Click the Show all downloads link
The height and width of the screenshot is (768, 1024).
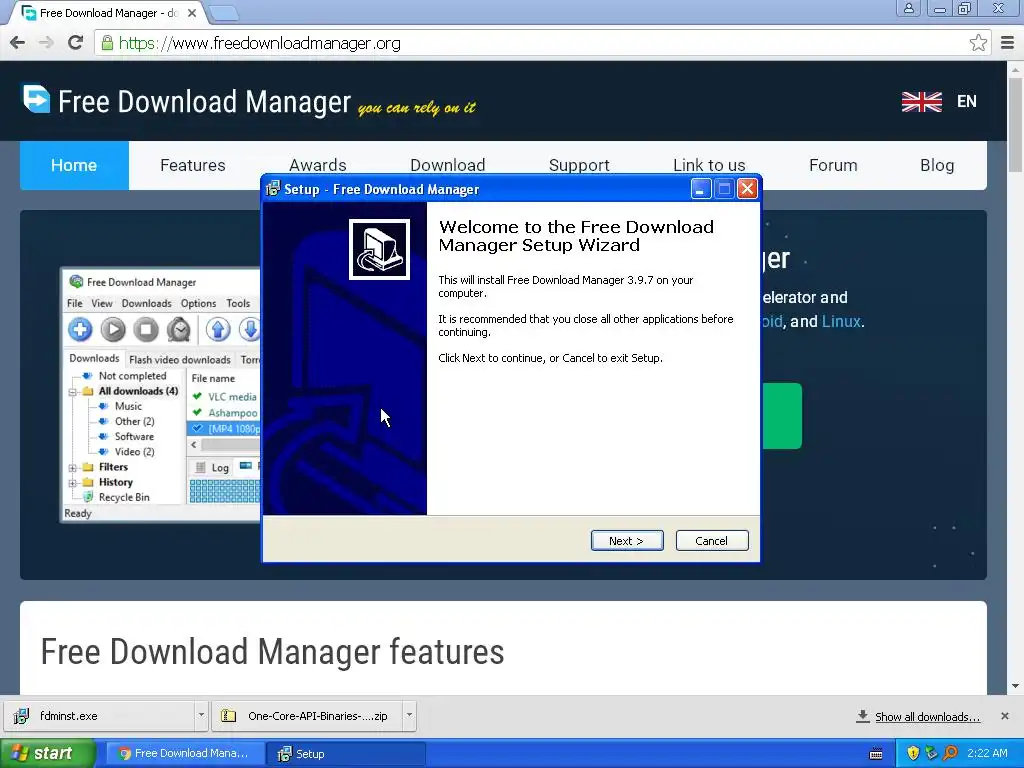[927, 717]
